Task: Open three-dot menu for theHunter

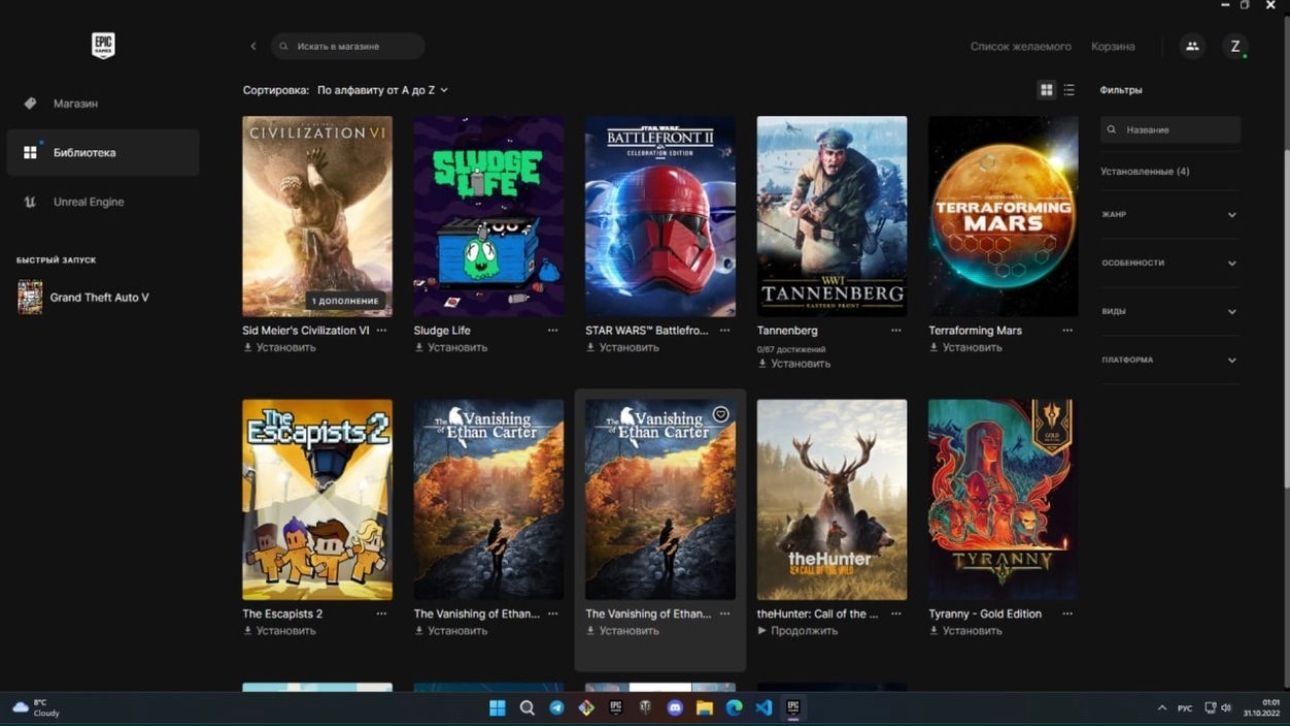Action: pyautogui.click(x=896, y=614)
